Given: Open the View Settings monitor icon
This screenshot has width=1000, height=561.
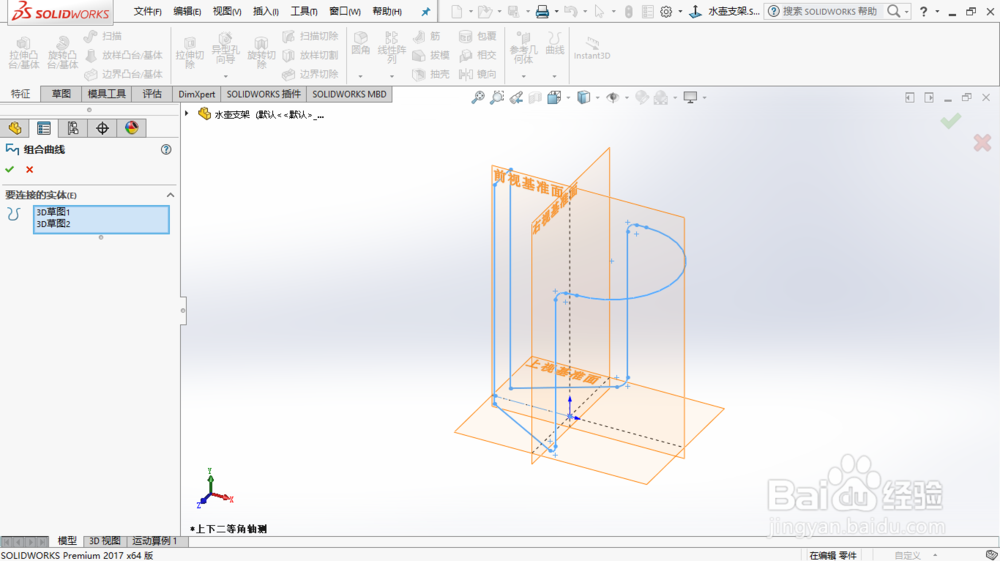Looking at the screenshot, I should 690,98.
